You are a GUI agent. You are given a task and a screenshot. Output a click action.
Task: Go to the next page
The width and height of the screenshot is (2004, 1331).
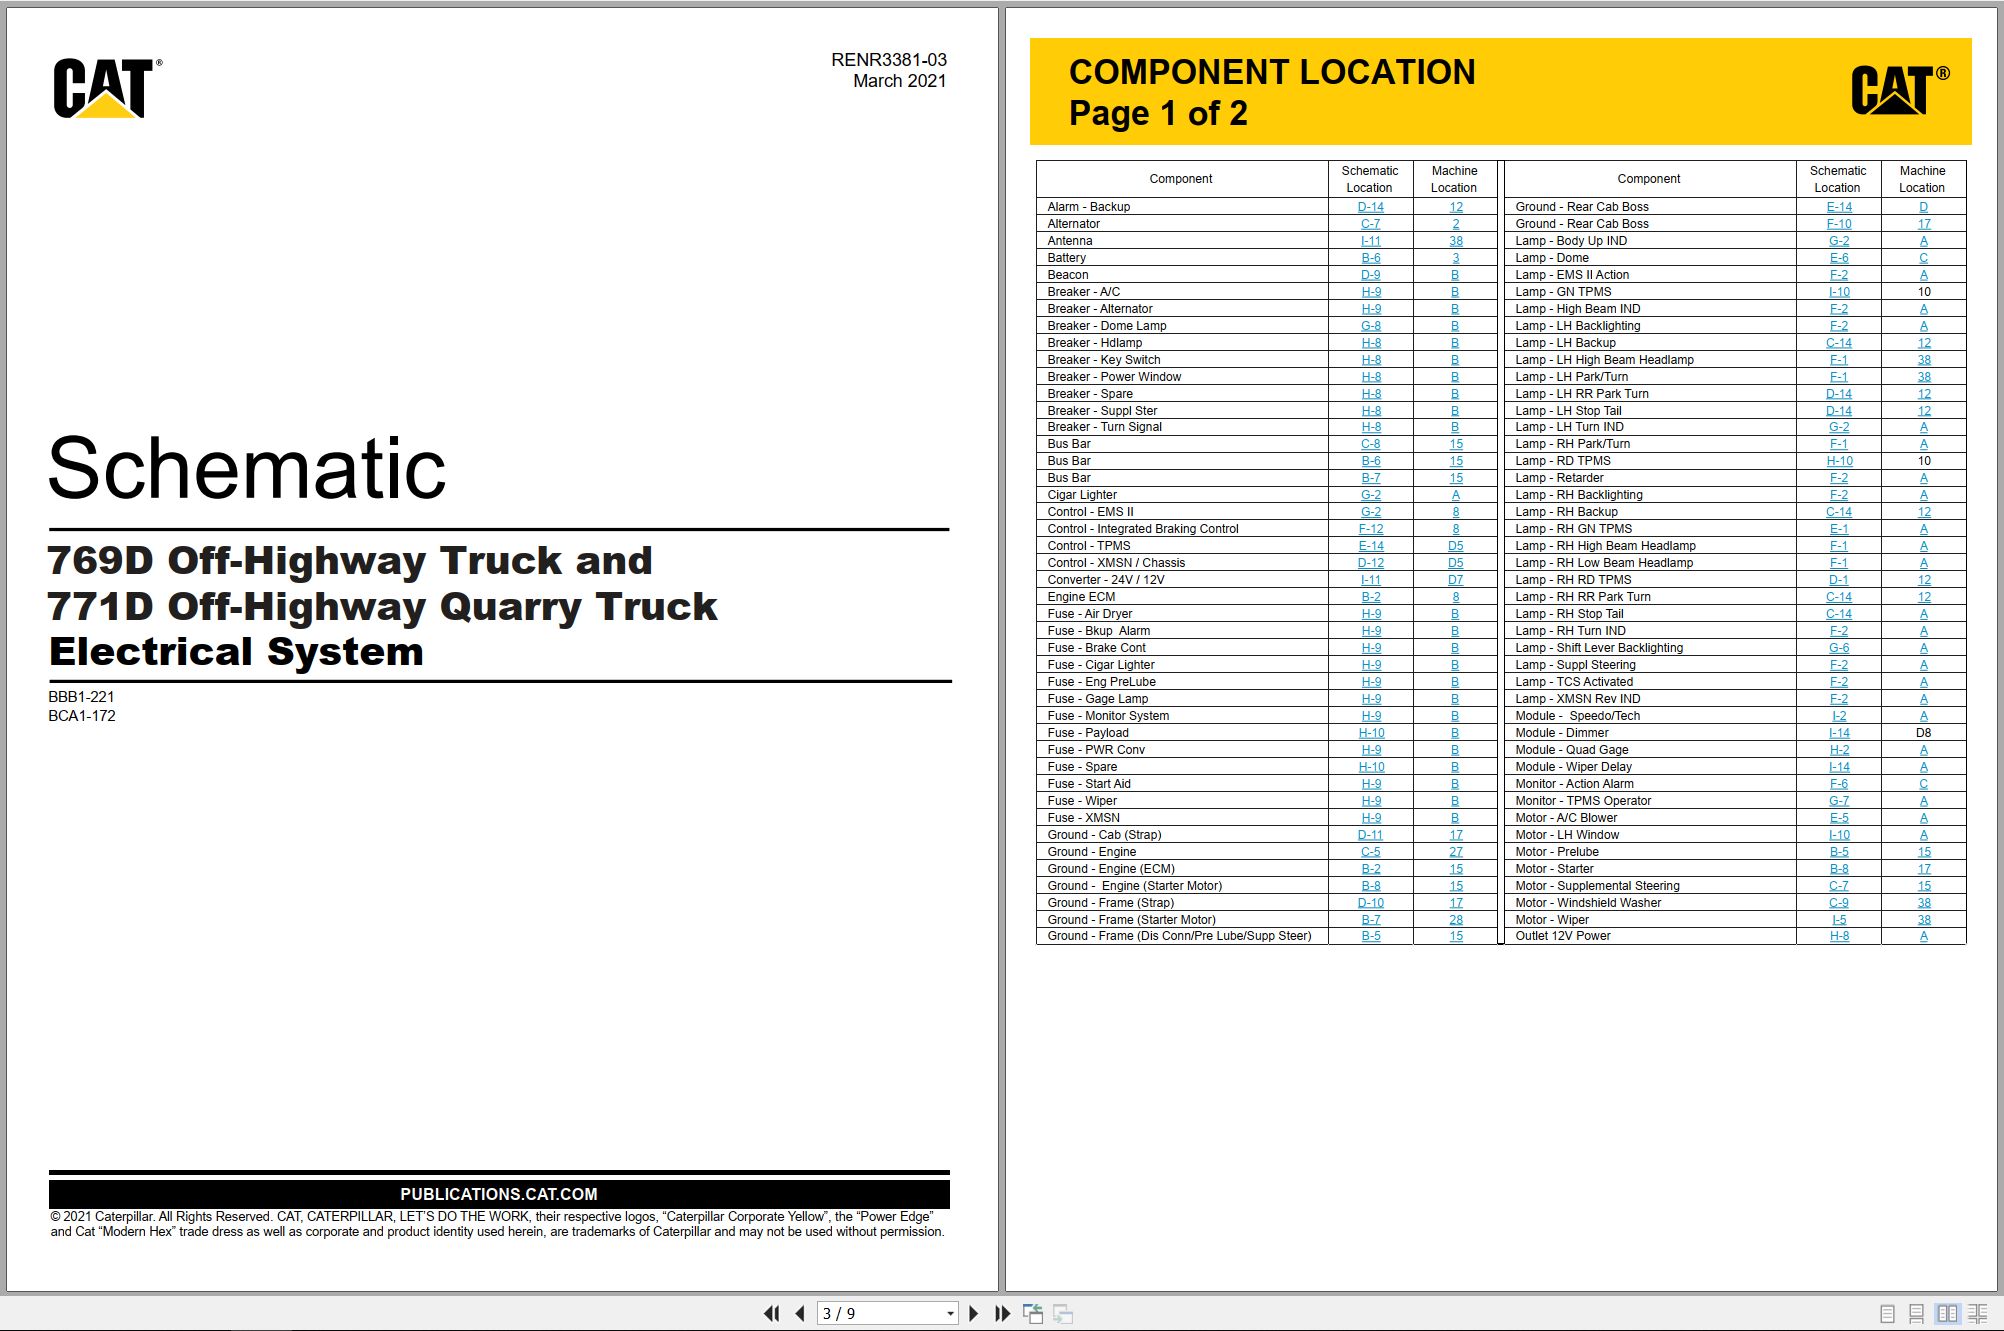pos(973,1313)
